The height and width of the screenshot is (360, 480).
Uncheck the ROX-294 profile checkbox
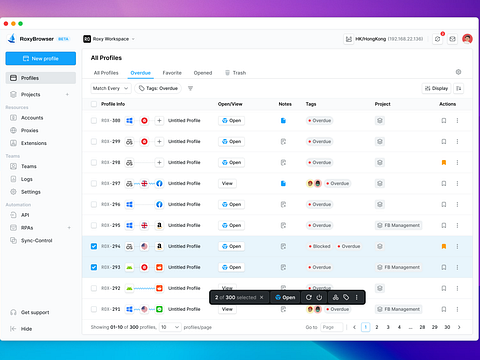[94, 246]
